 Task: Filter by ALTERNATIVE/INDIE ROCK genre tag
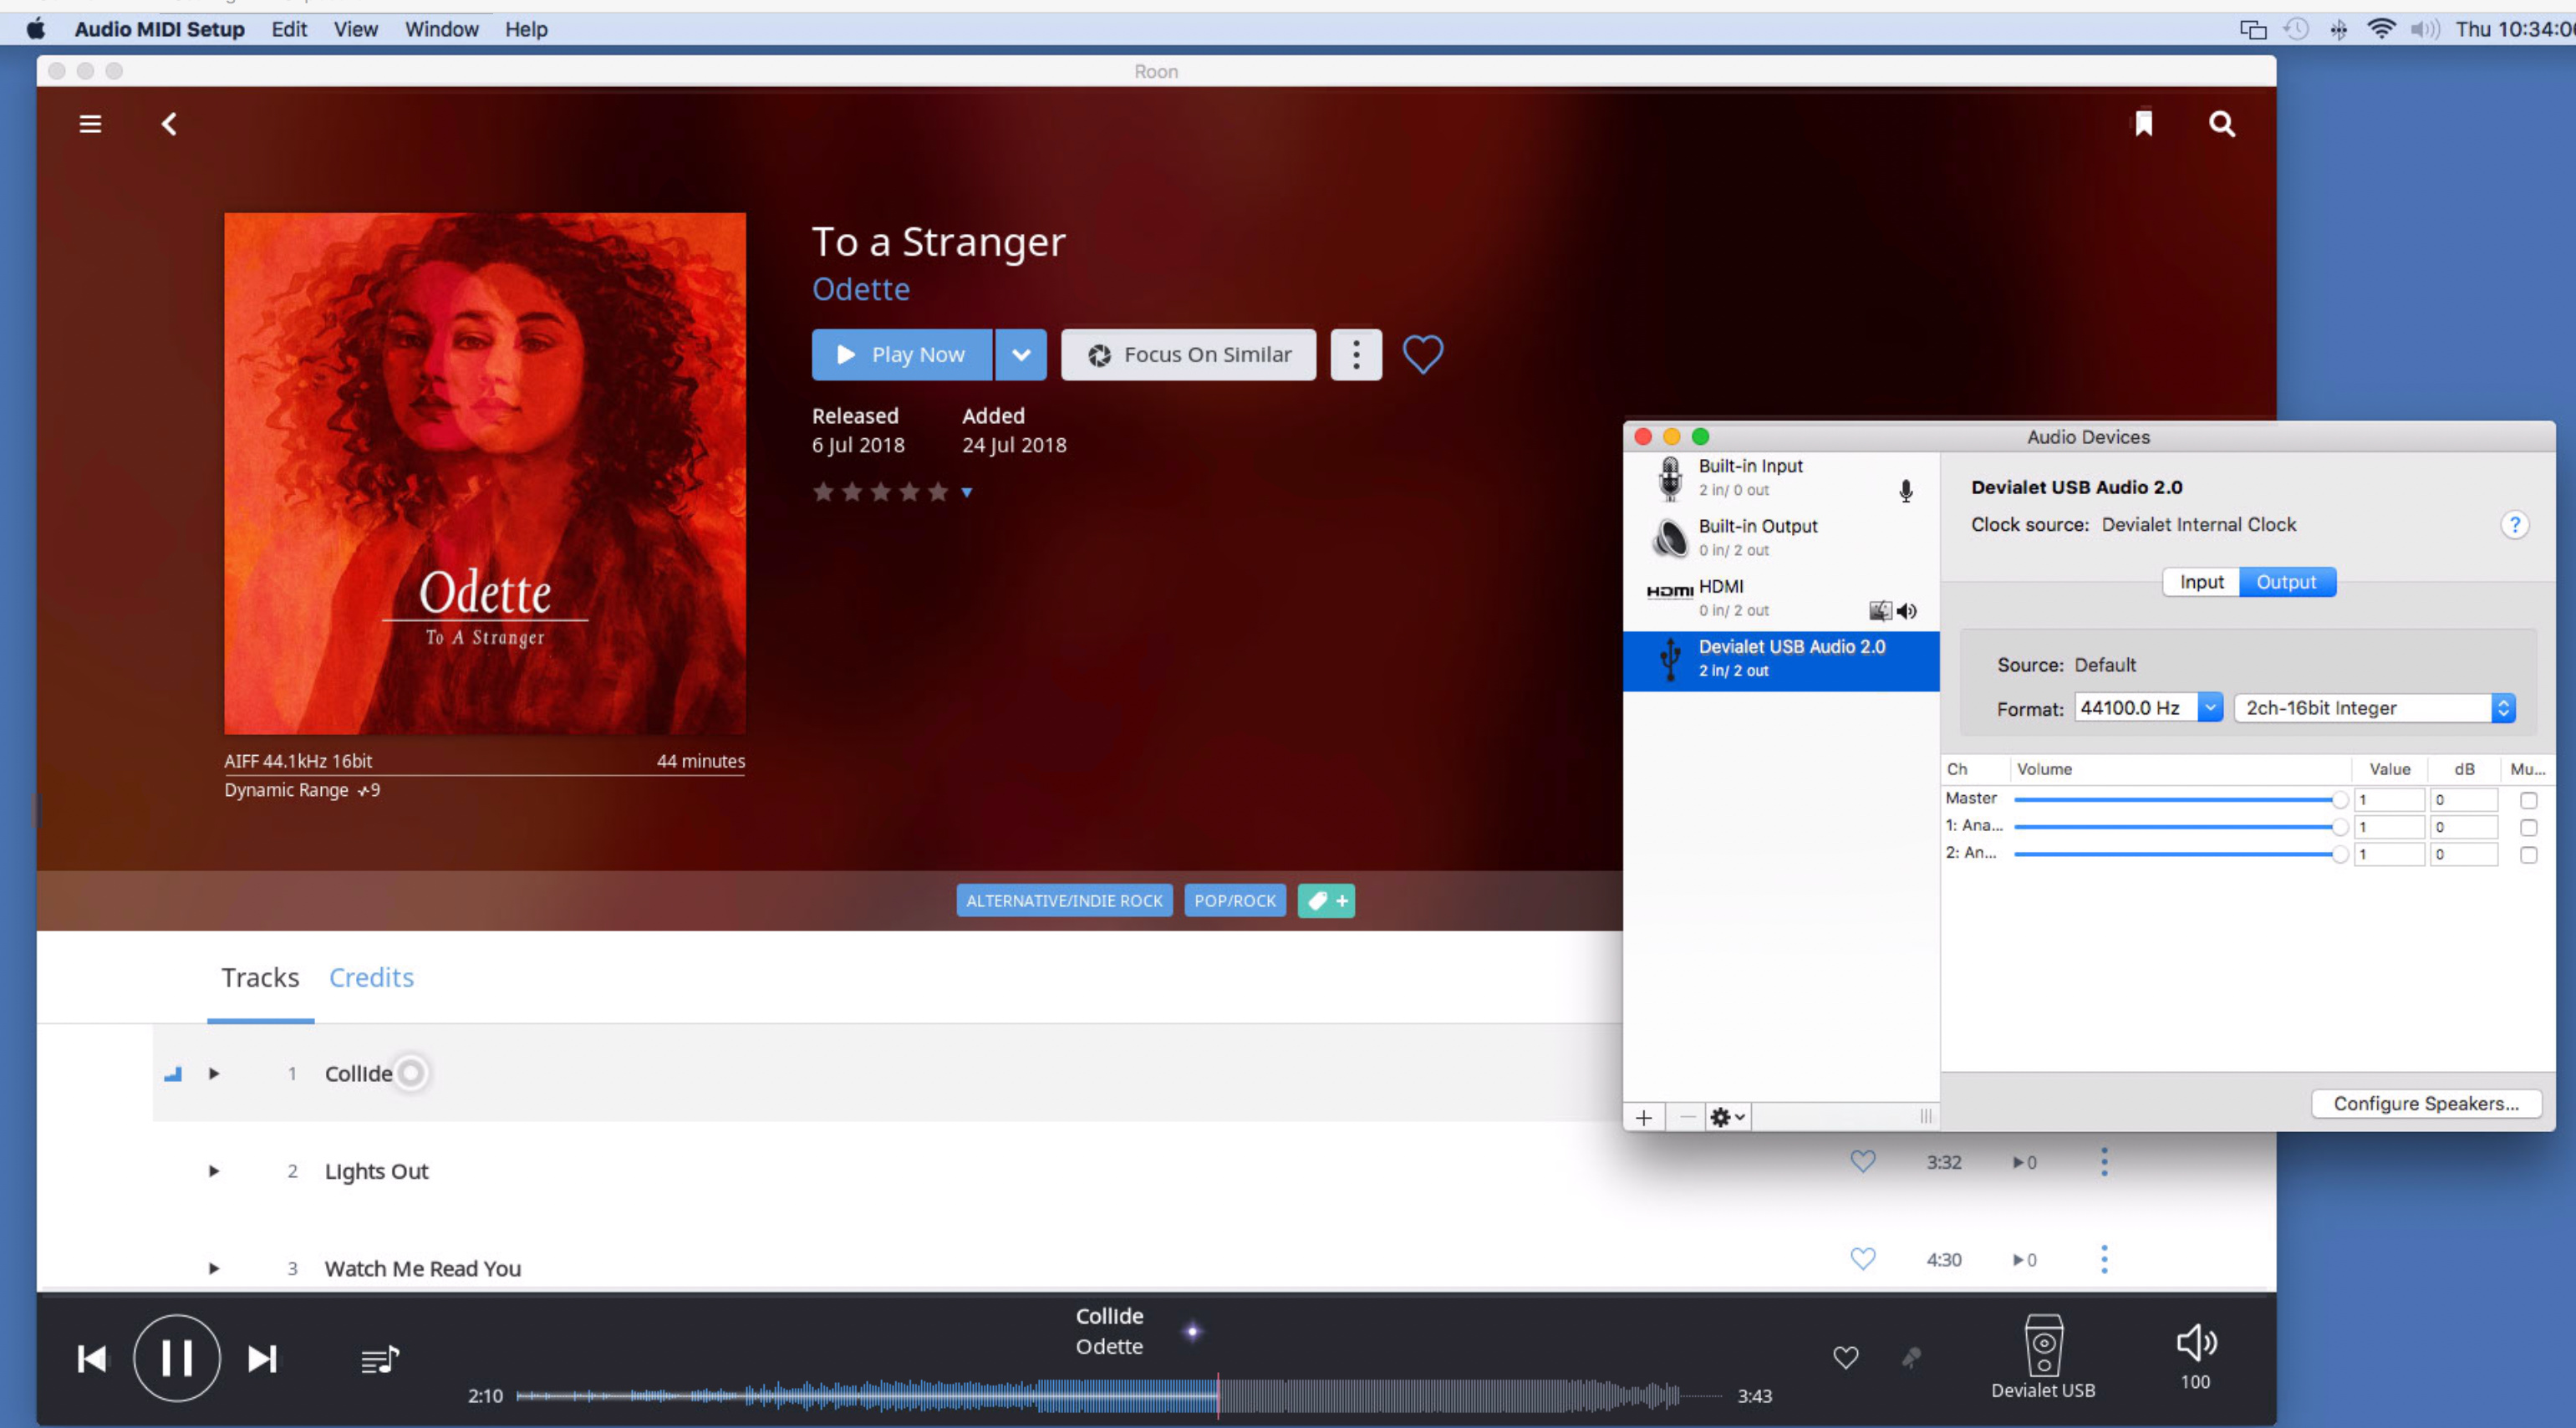[1064, 900]
